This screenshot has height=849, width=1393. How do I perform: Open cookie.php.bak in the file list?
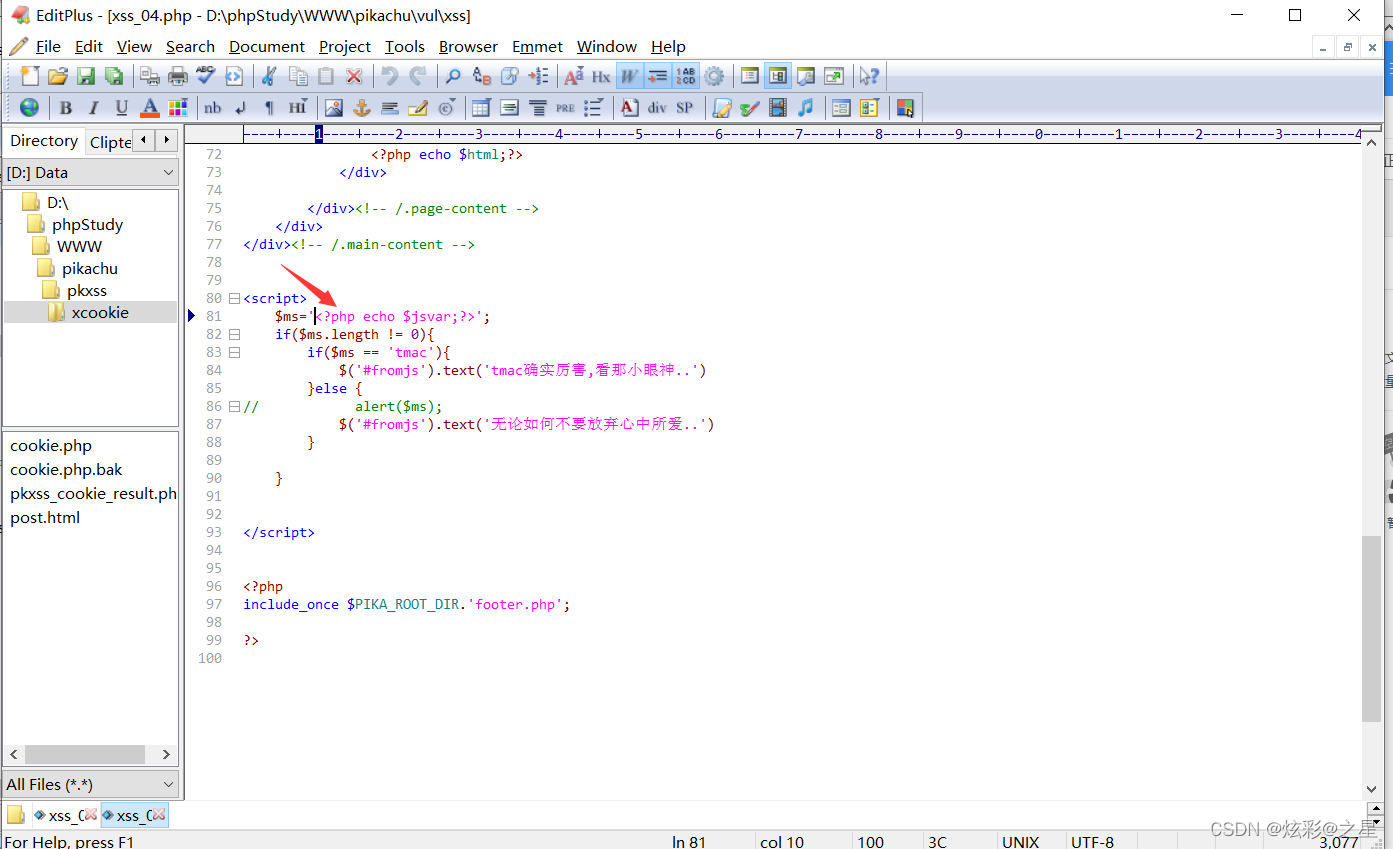66,469
